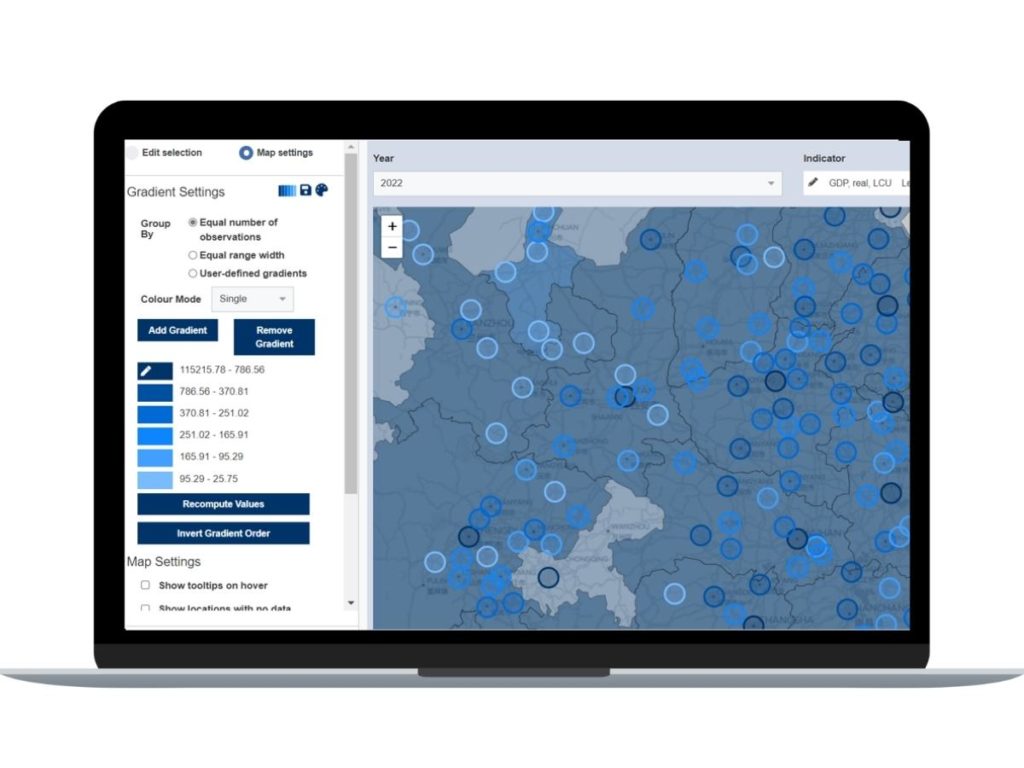Screen dimensions: 1024x768
Task: Save the current gradient using the floppy disk icon
Action: pos(305,190)
